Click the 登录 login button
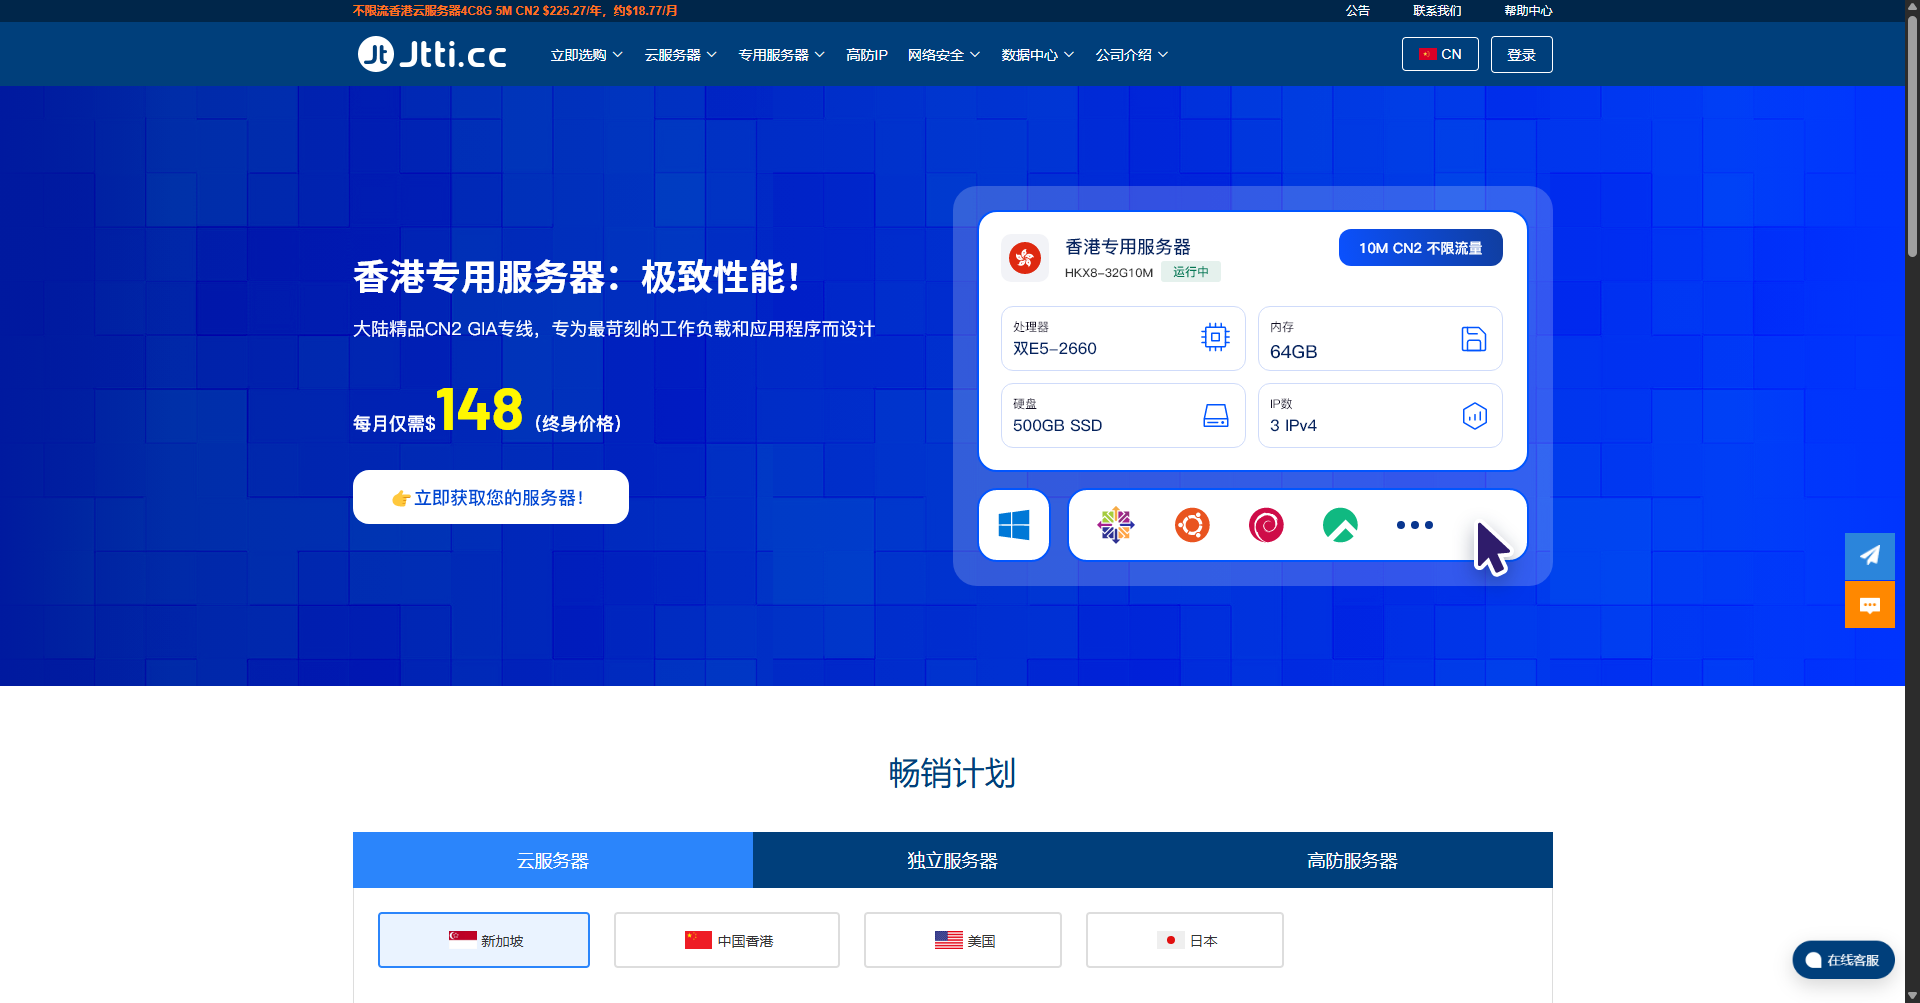Screen dimensions: 1920x1003 coord(1521,55)
